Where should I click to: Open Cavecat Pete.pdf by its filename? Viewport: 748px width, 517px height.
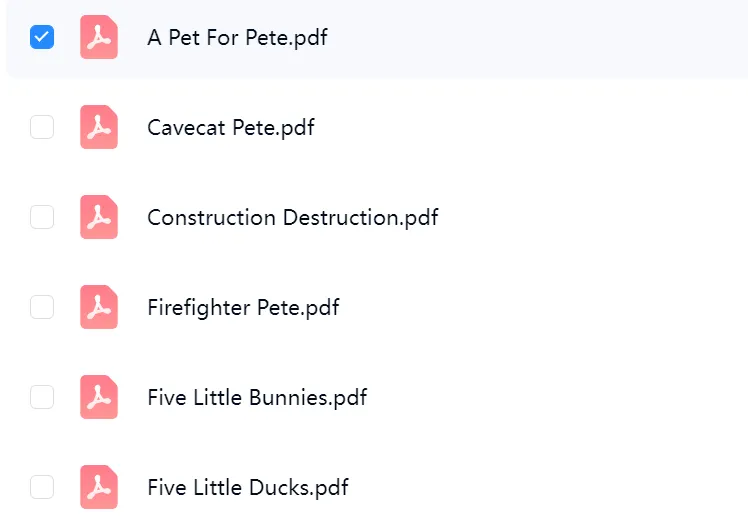(x=231, y=128)
